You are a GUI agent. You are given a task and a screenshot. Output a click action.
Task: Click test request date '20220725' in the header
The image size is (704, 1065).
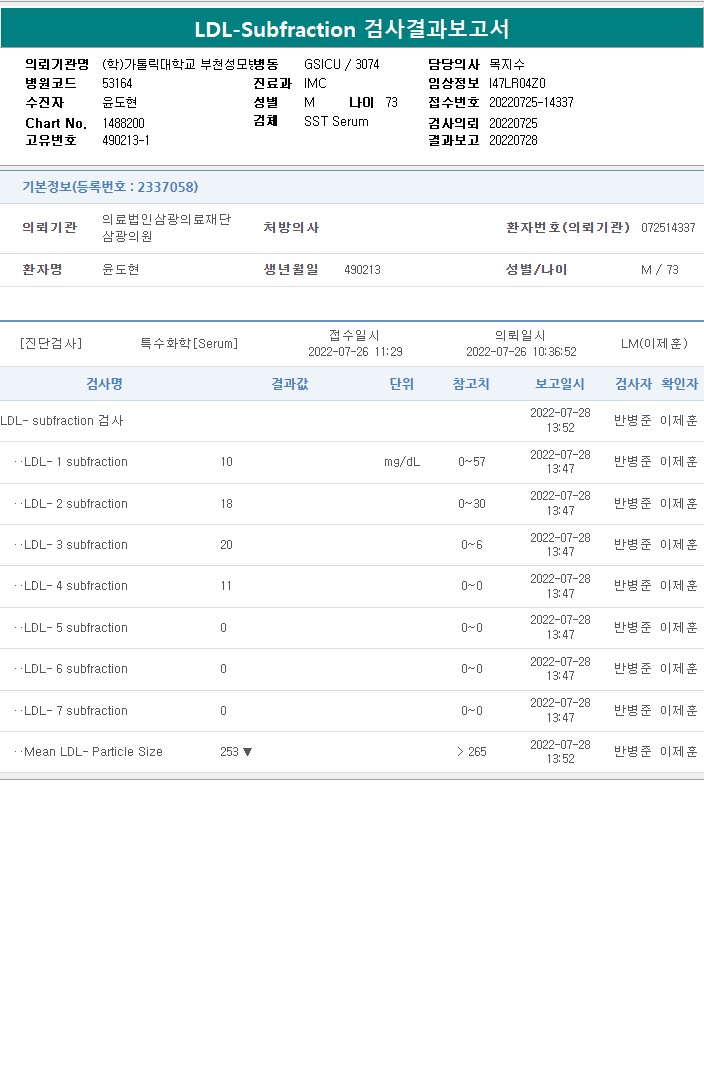point(513,124)
